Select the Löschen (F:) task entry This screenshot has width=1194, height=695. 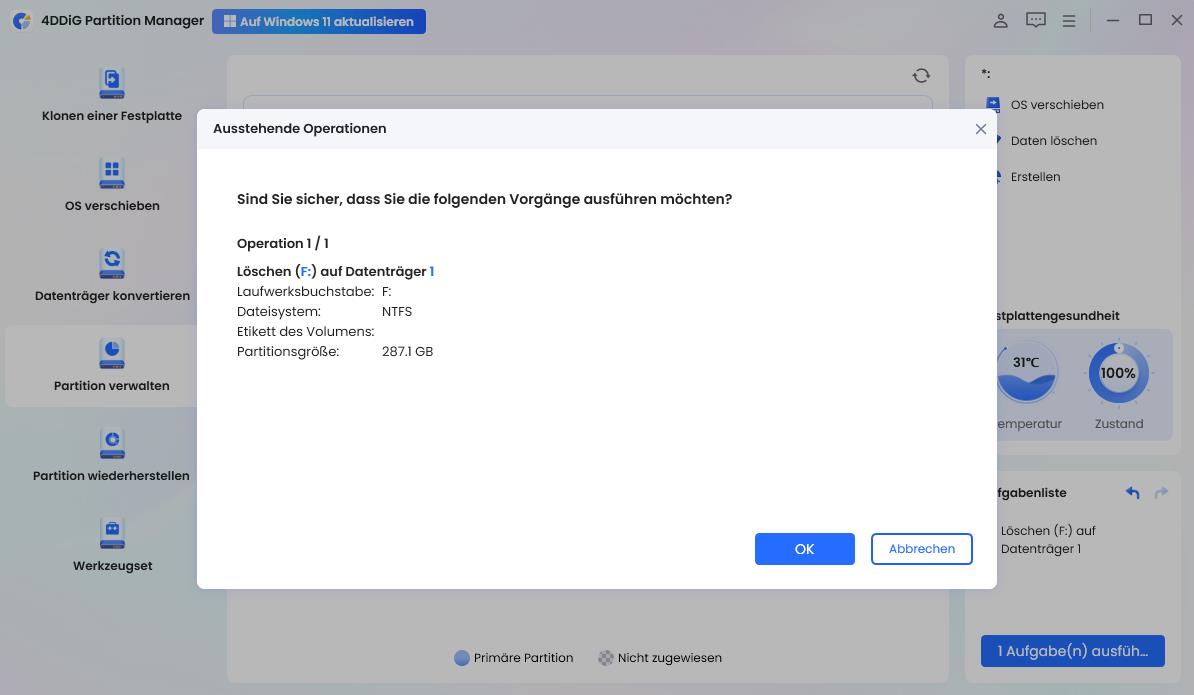pyautogui.click(x=1048, y=540)
